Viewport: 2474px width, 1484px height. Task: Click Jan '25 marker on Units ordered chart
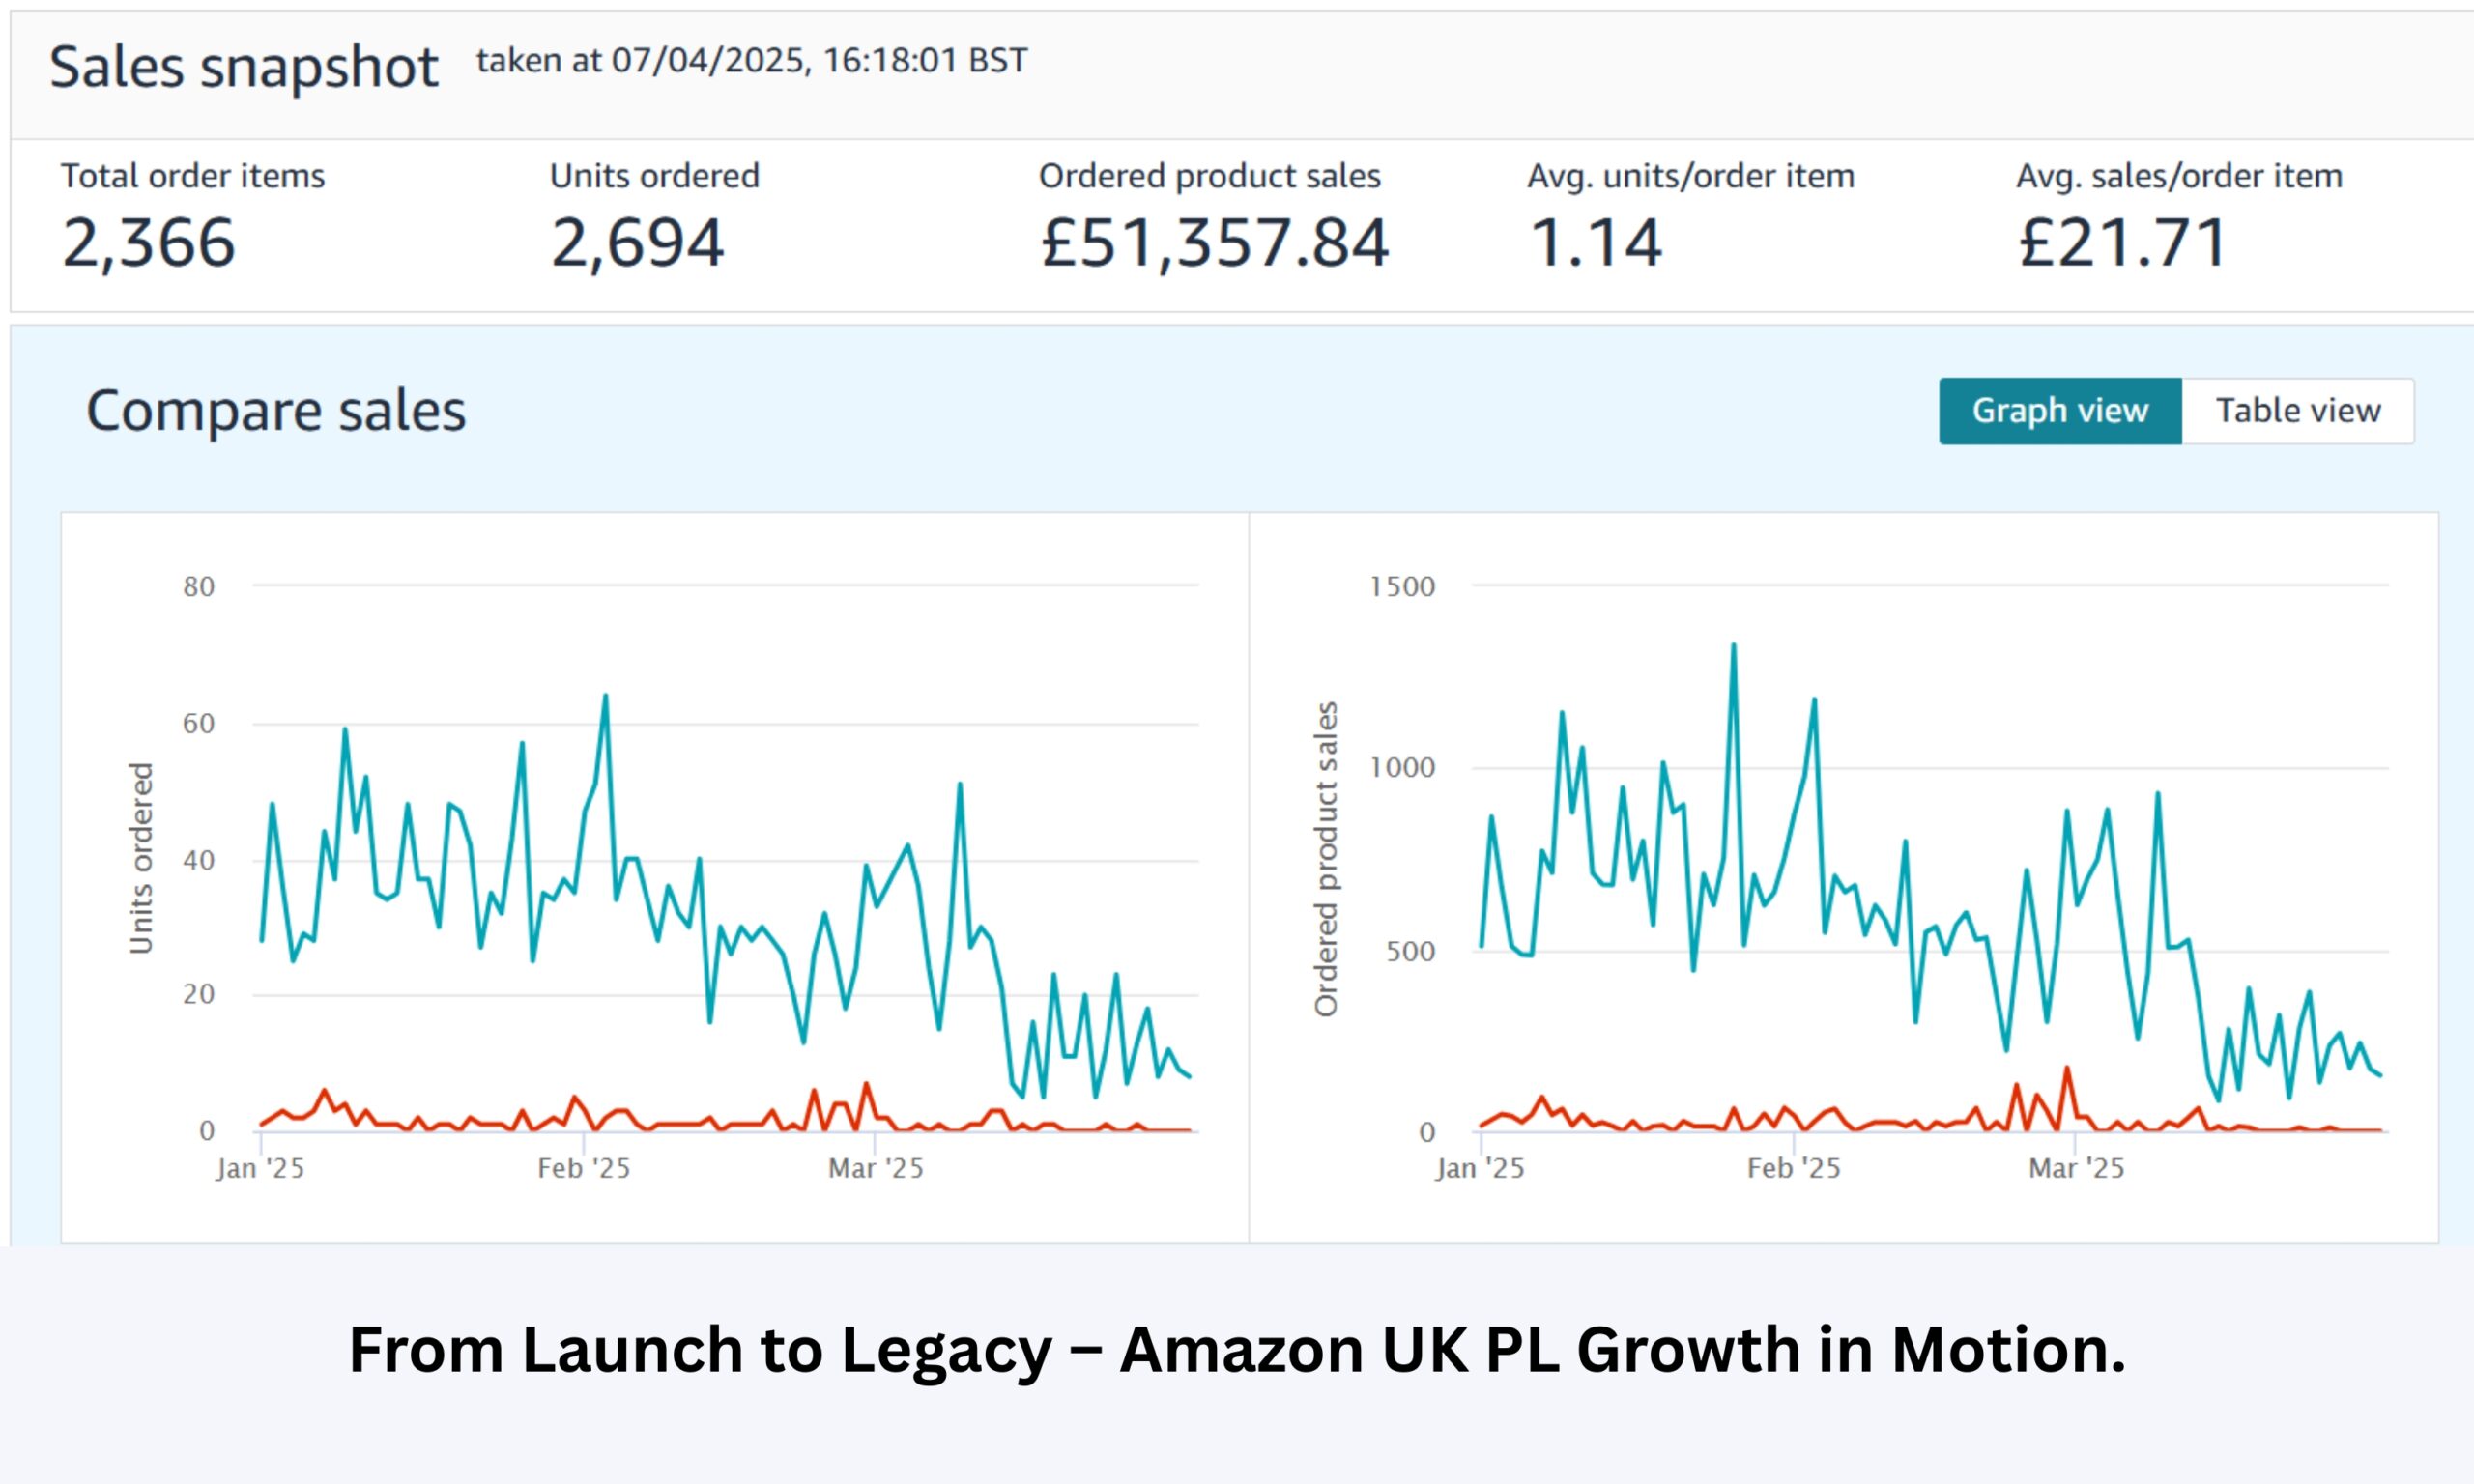coord(260,1167)
